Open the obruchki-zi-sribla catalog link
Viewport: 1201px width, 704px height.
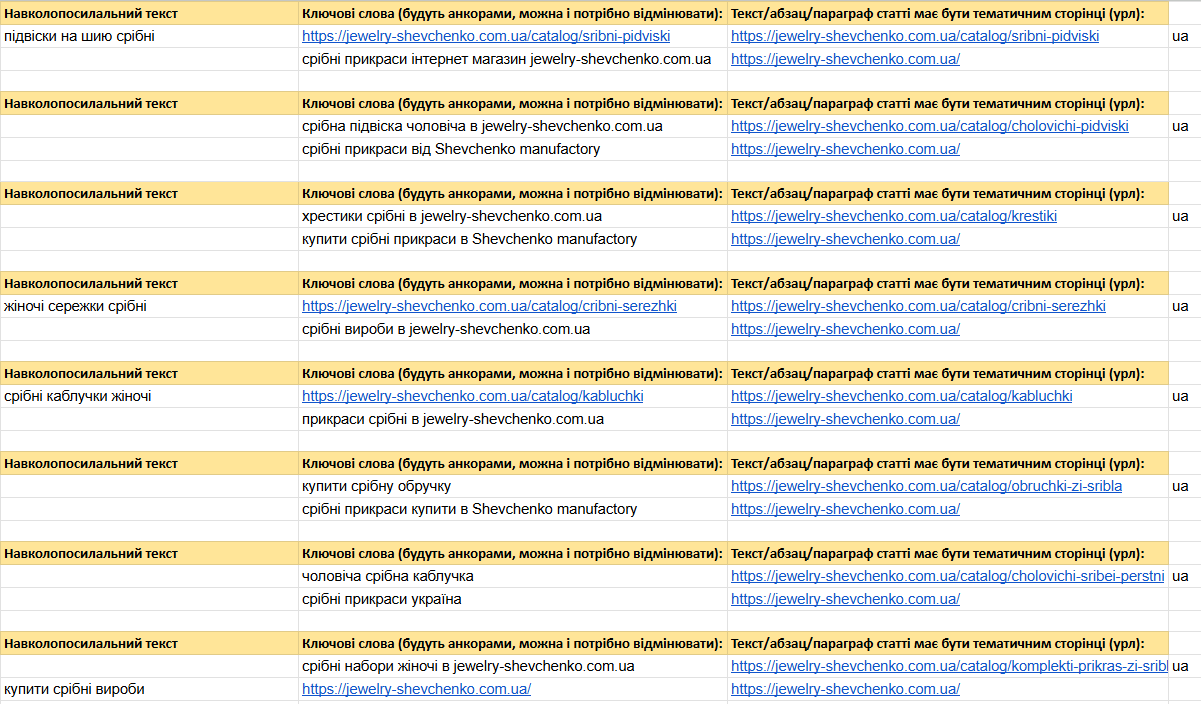pyautogui.click(x=926, y=486)
